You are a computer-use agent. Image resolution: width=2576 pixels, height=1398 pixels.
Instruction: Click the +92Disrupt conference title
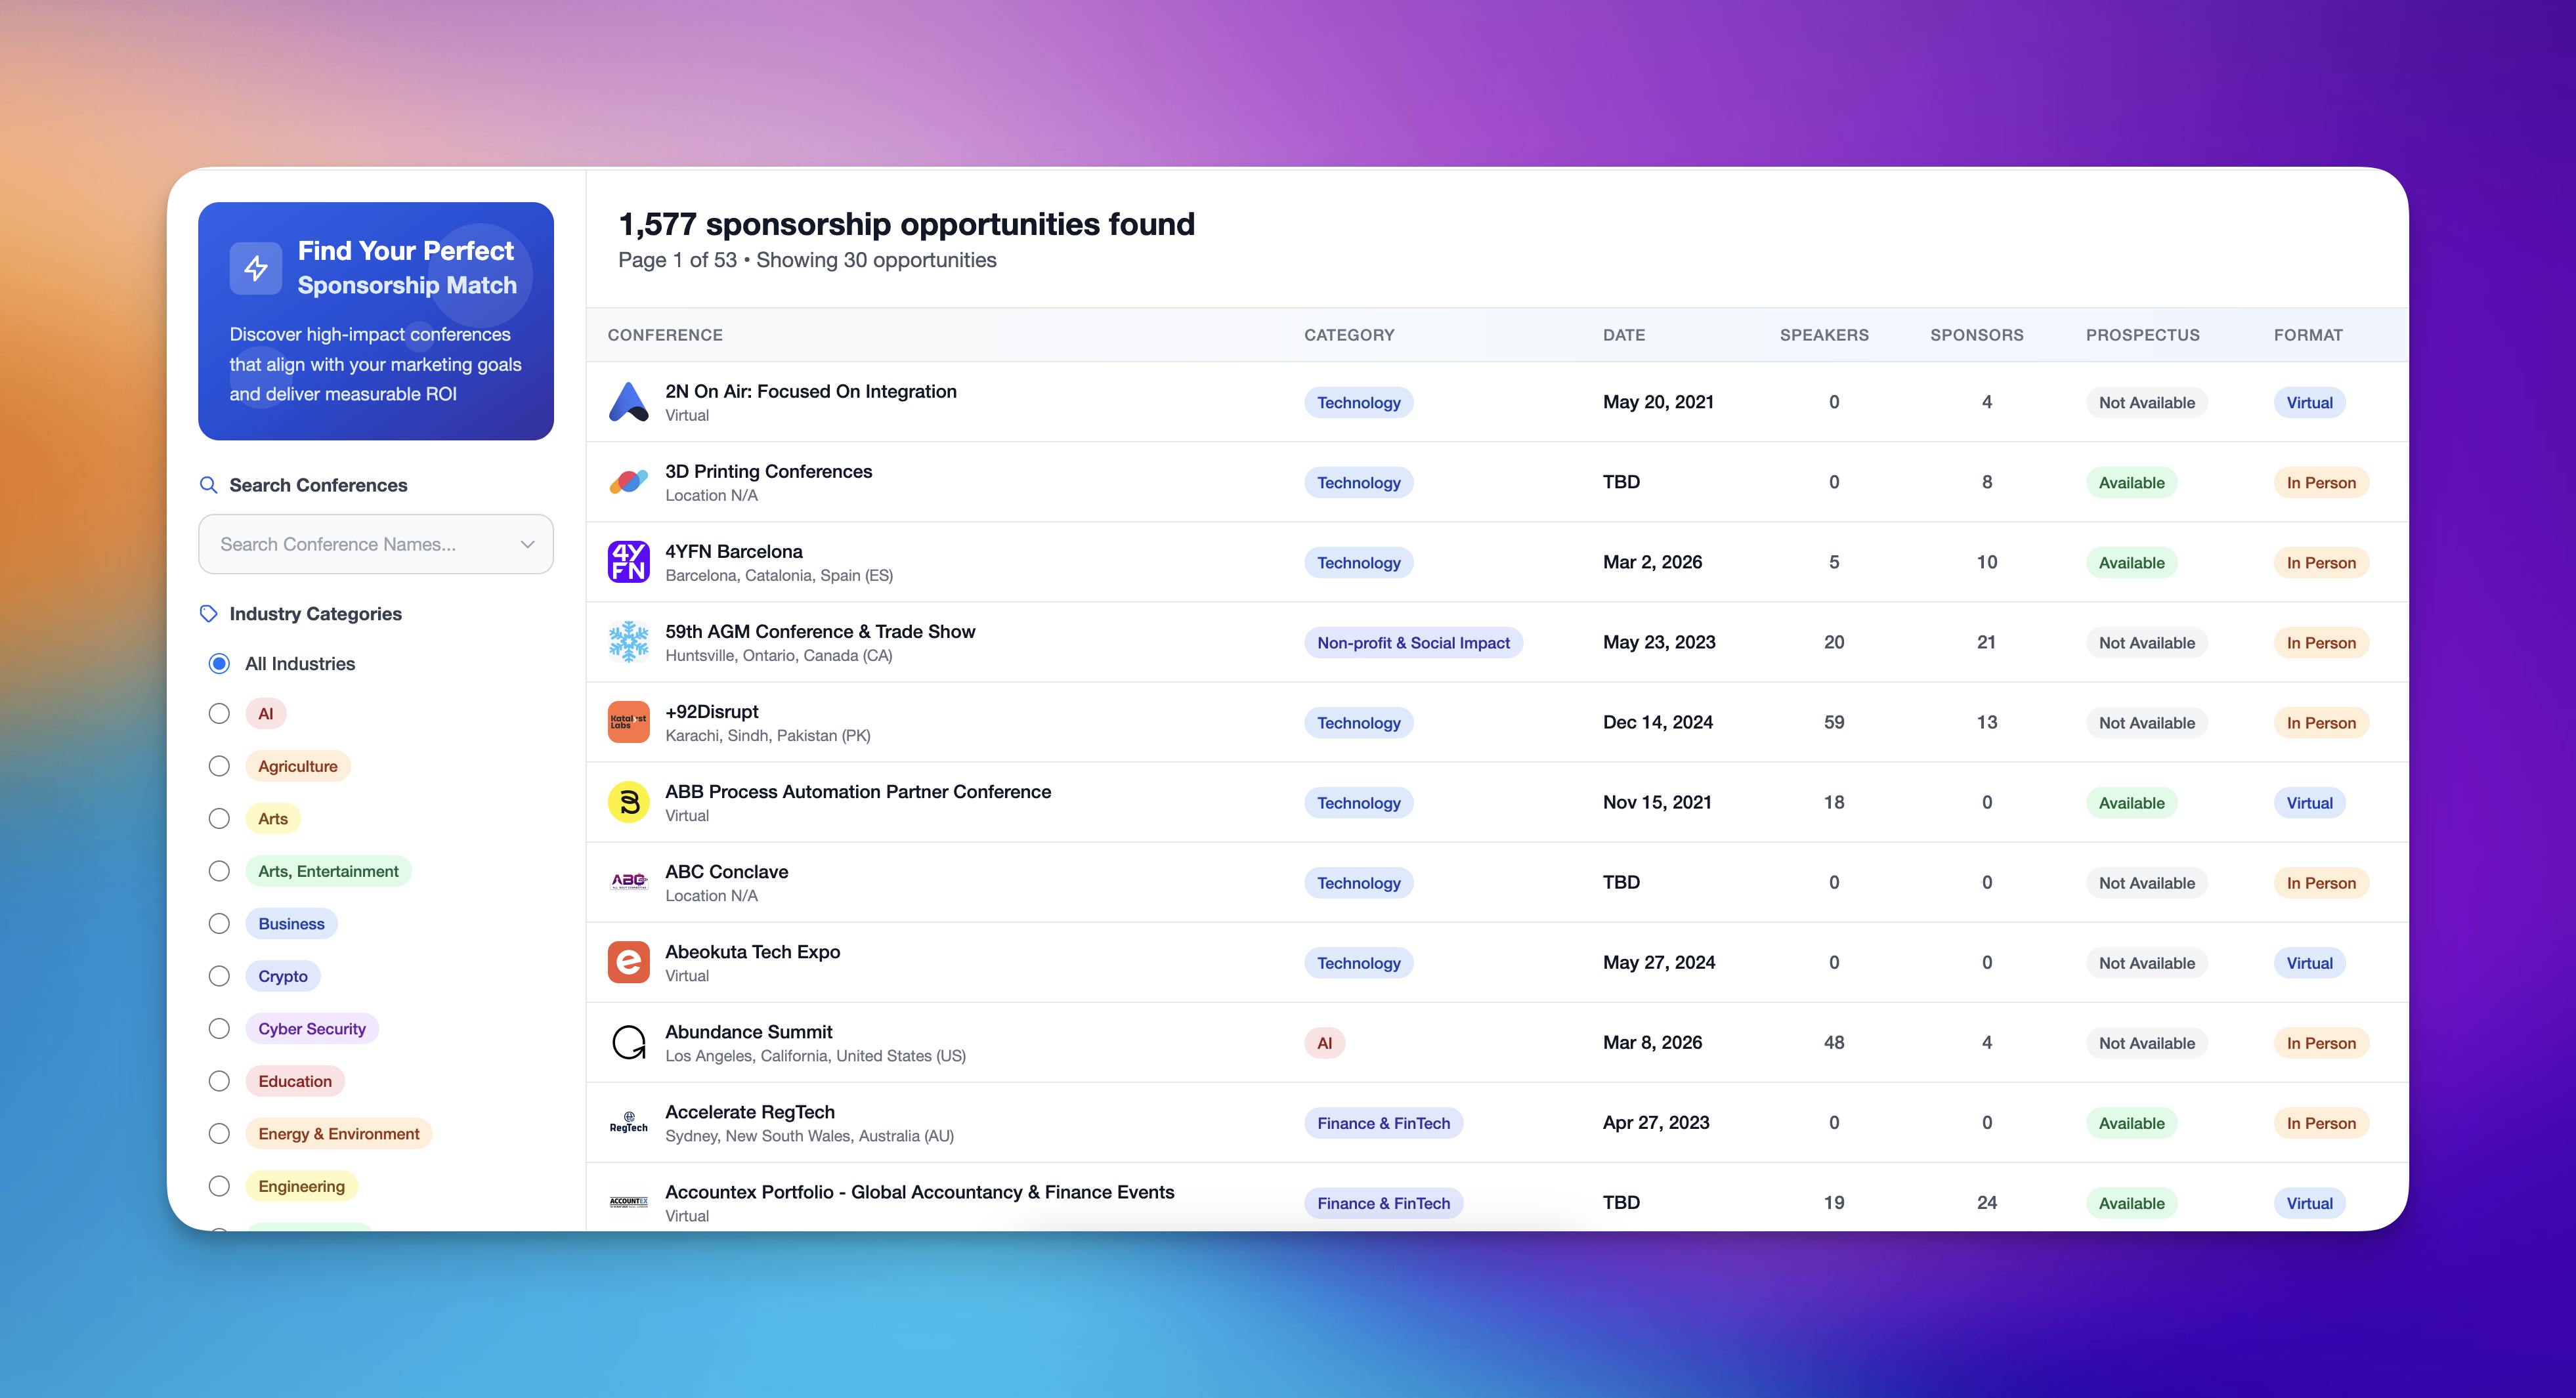[x=711, y=711]
